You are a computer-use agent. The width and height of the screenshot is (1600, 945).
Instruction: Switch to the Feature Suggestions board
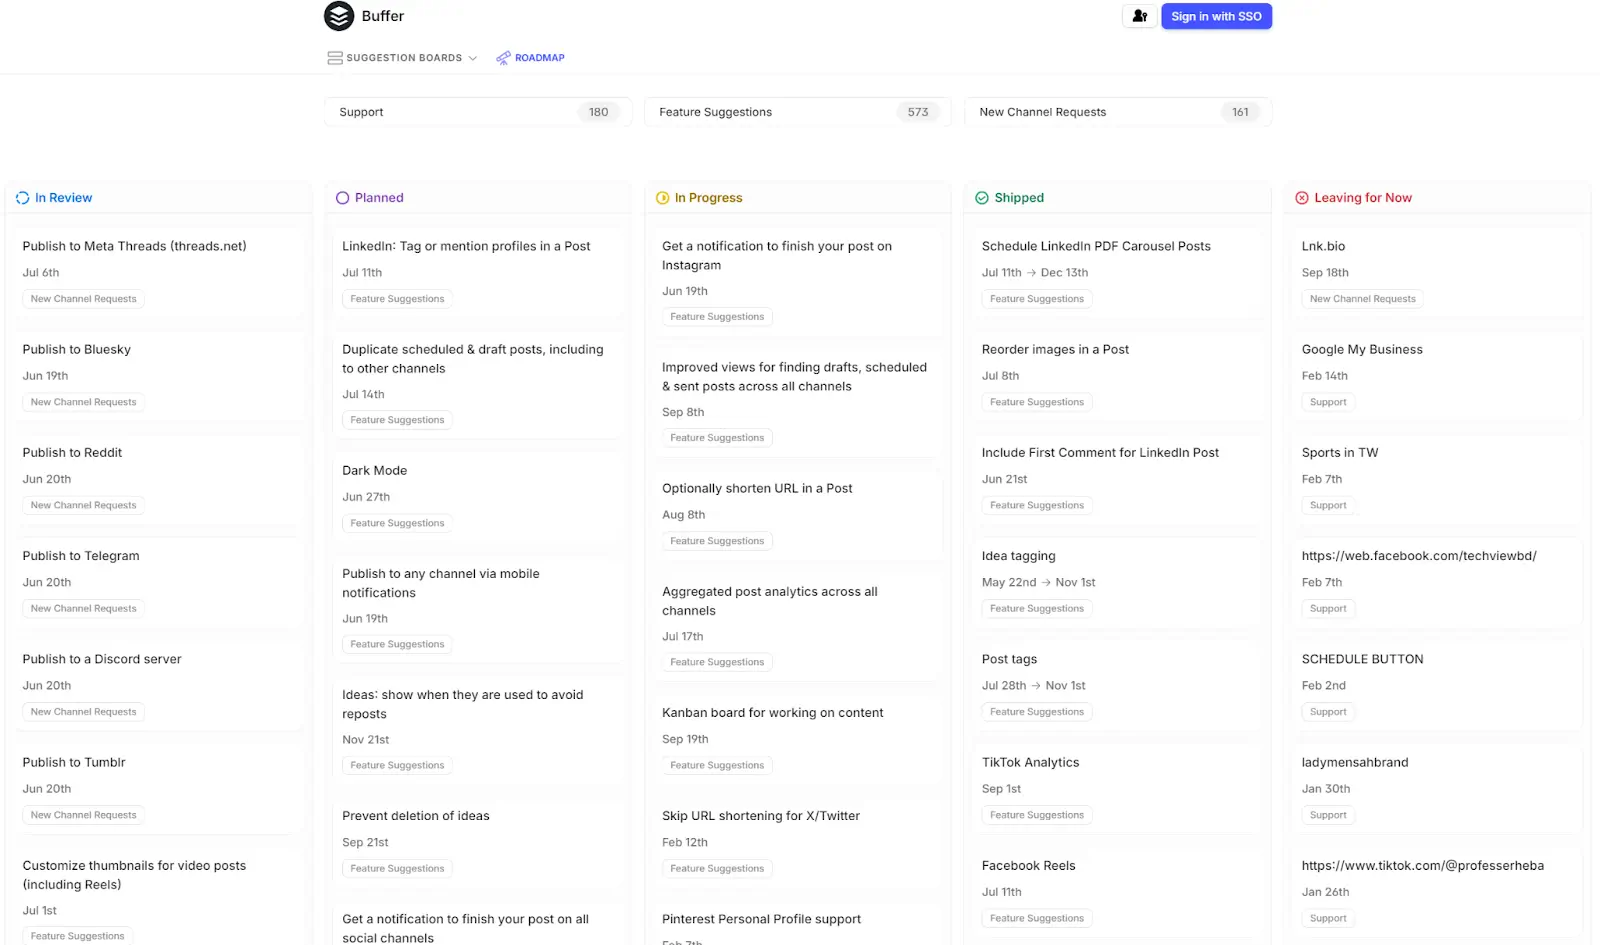point(797,111)
